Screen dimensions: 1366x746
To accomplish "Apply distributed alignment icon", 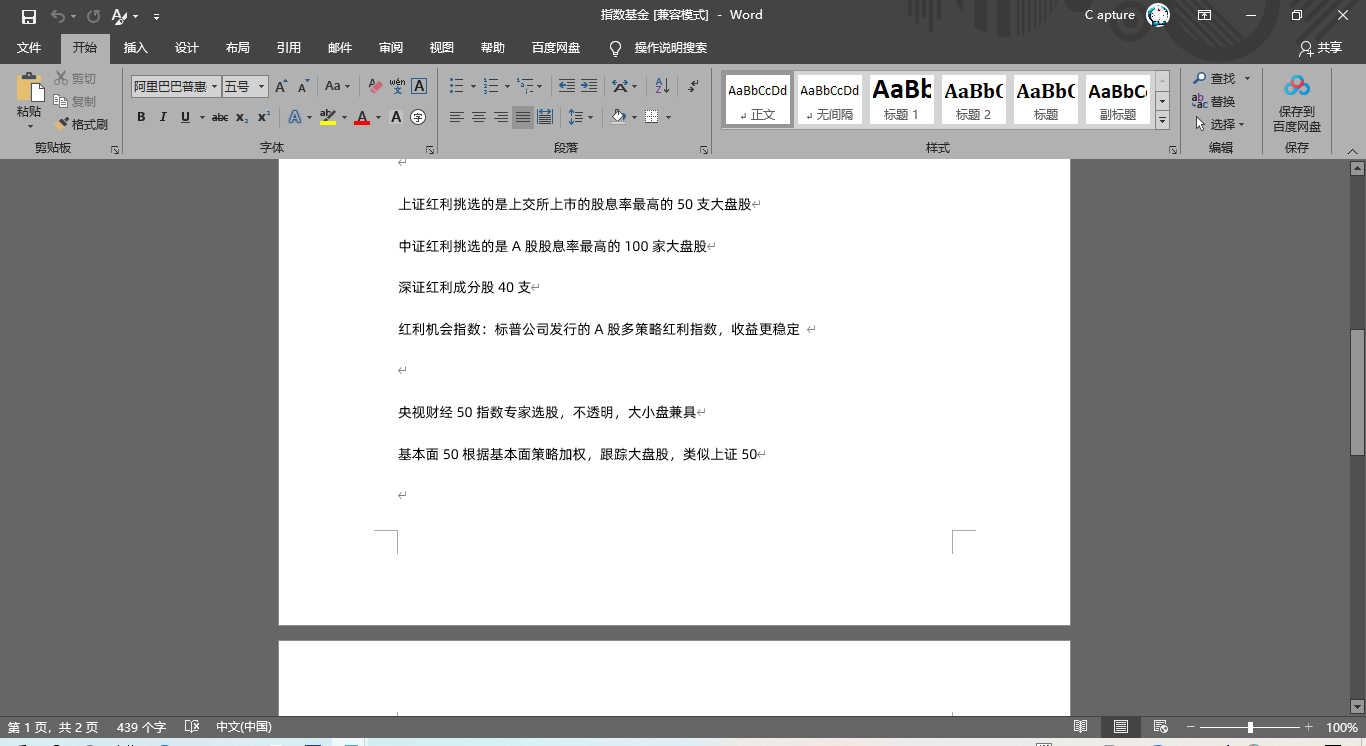I will tap(545, 117).
